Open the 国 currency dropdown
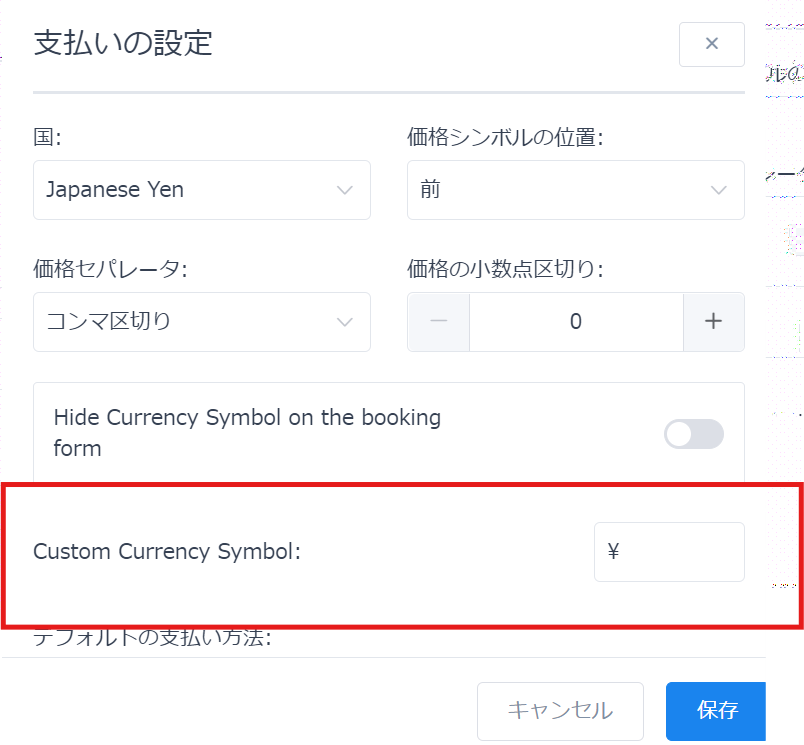Viewport: 804px width, 745px height. click(200, 190)
